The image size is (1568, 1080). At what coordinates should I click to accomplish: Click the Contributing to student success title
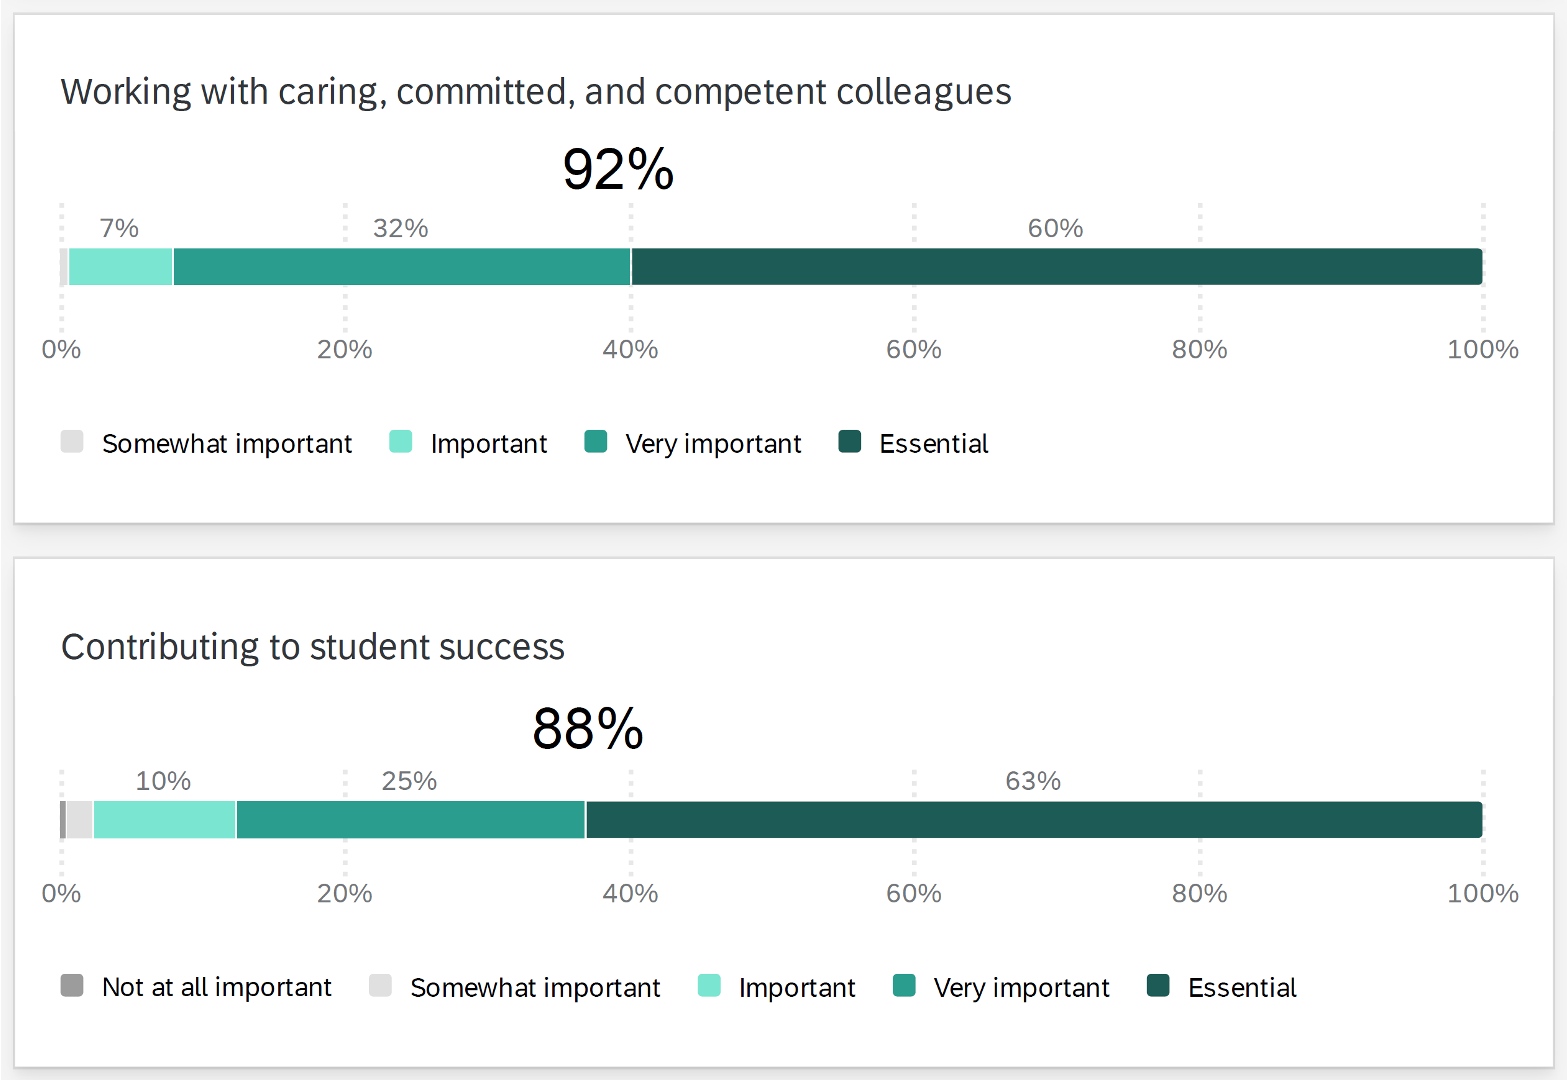[313, 647]
